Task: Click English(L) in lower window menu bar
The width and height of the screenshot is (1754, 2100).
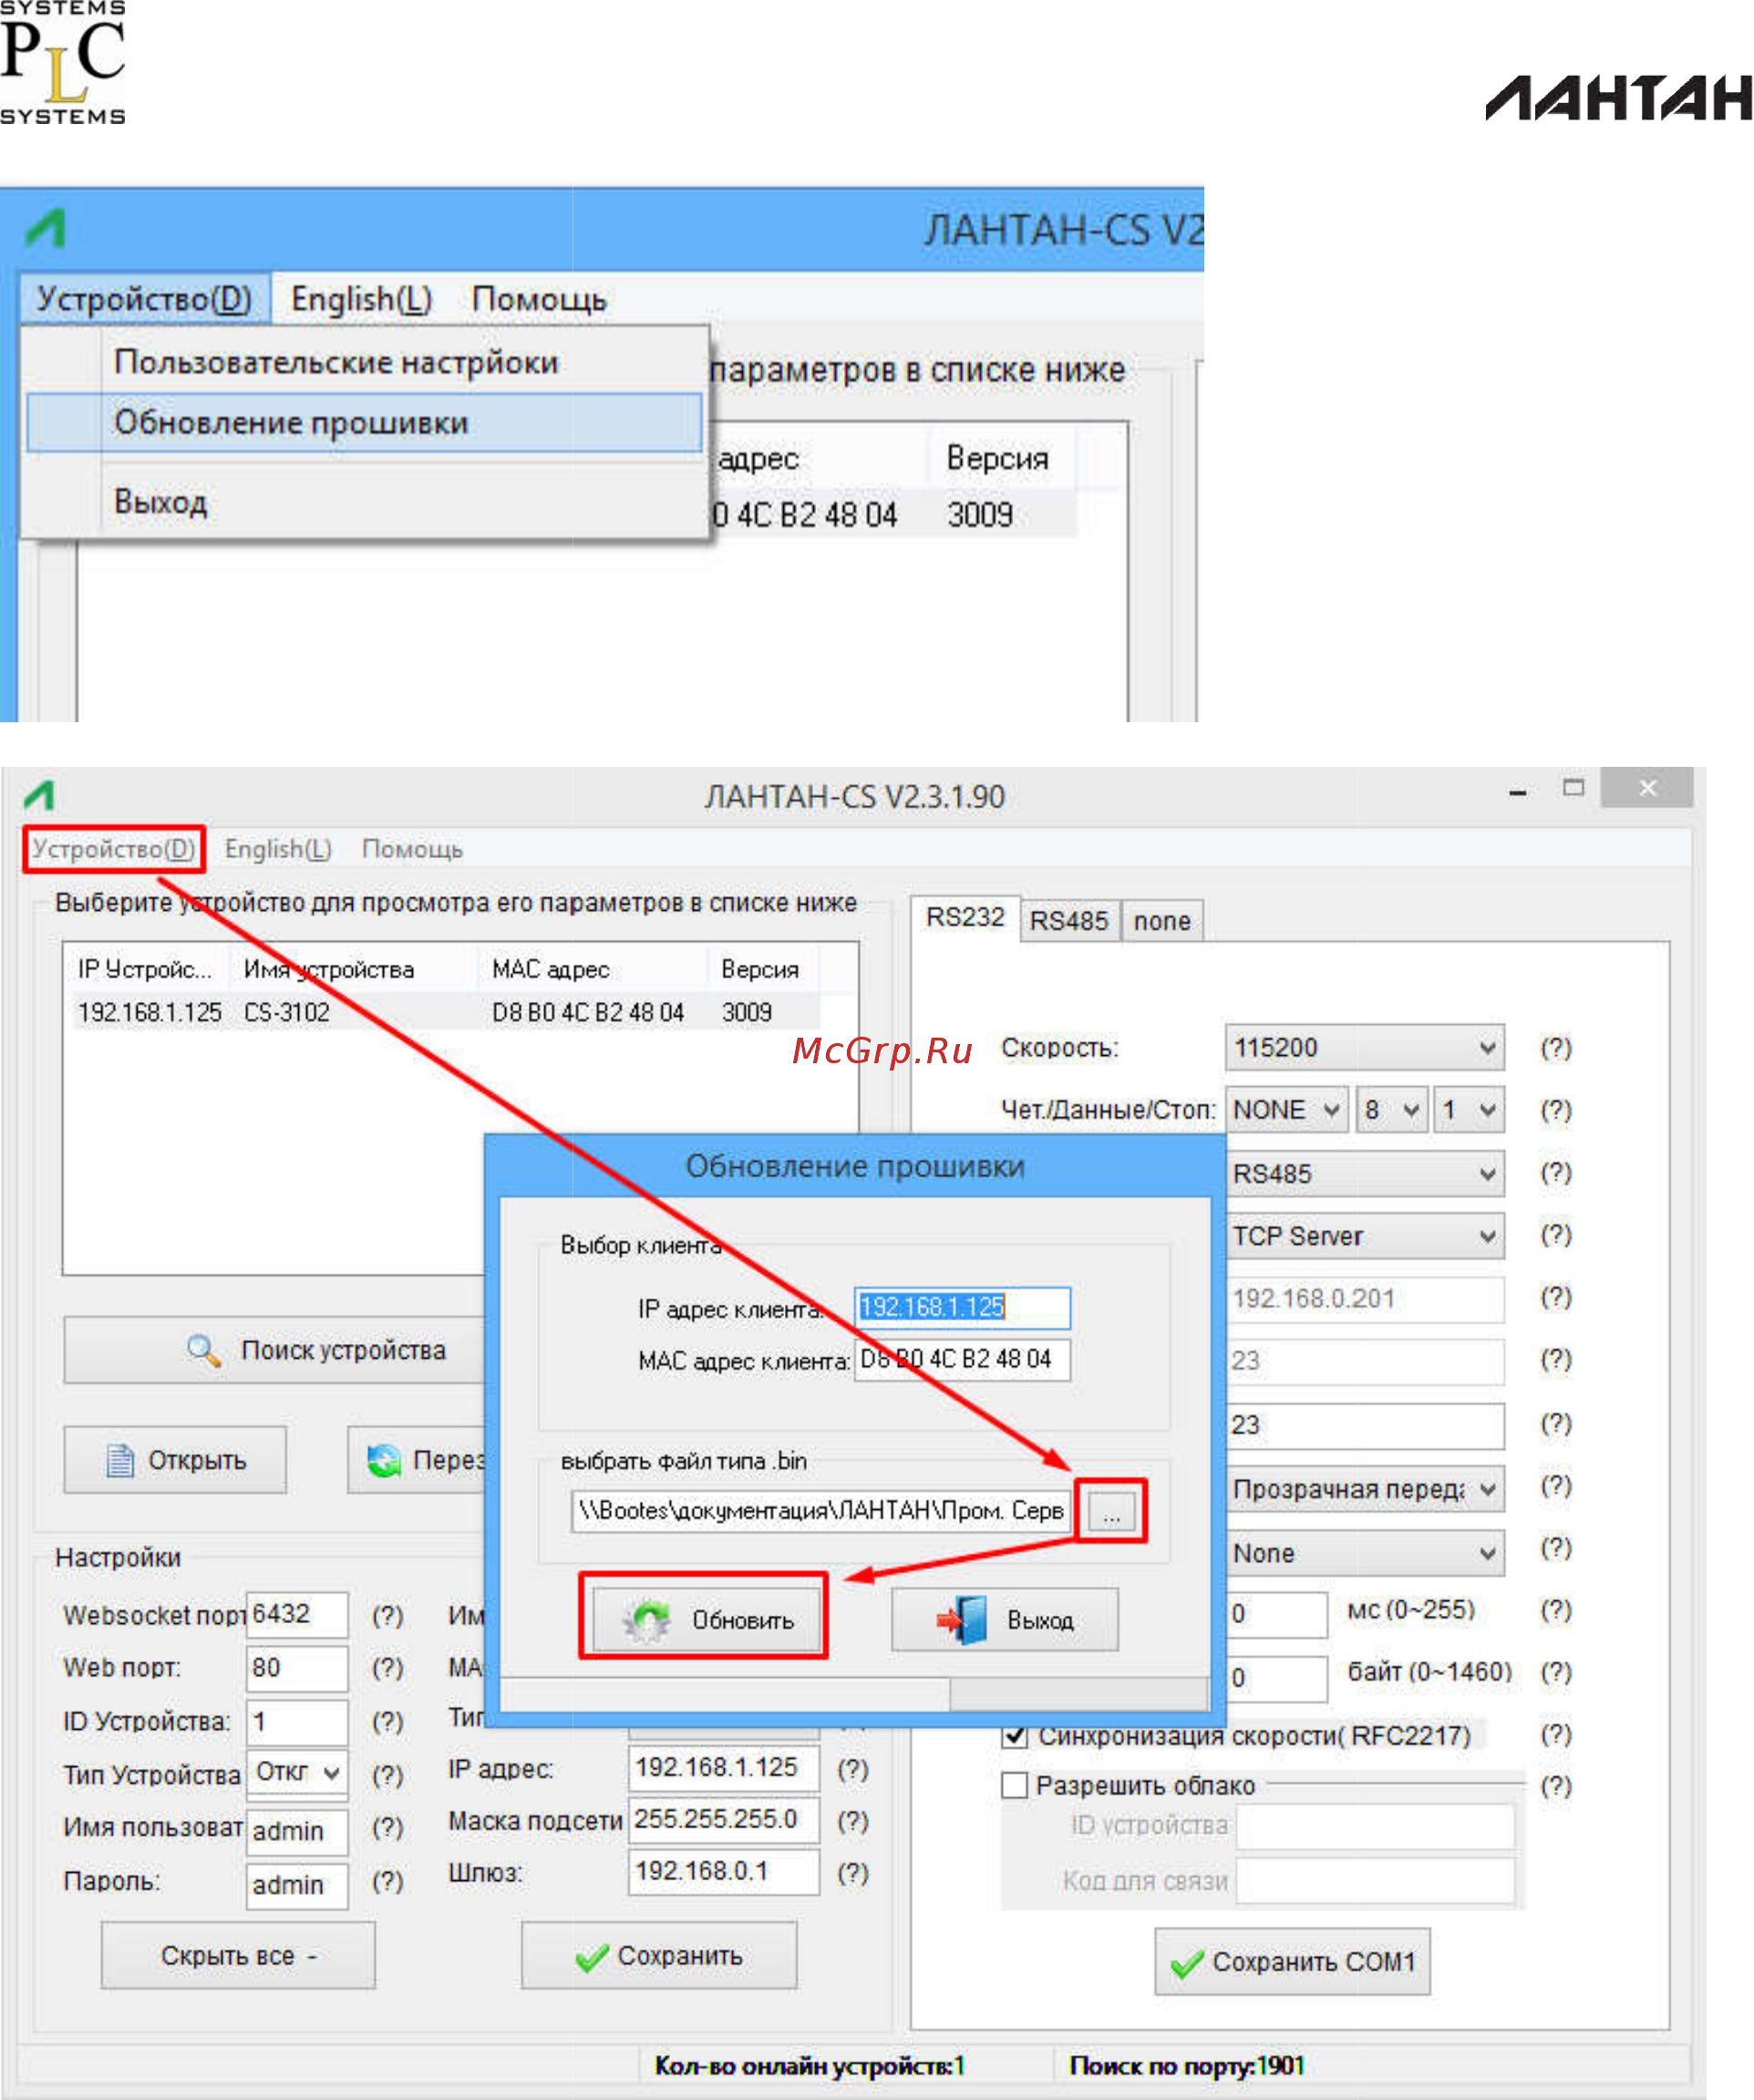Action: (278, 849)
